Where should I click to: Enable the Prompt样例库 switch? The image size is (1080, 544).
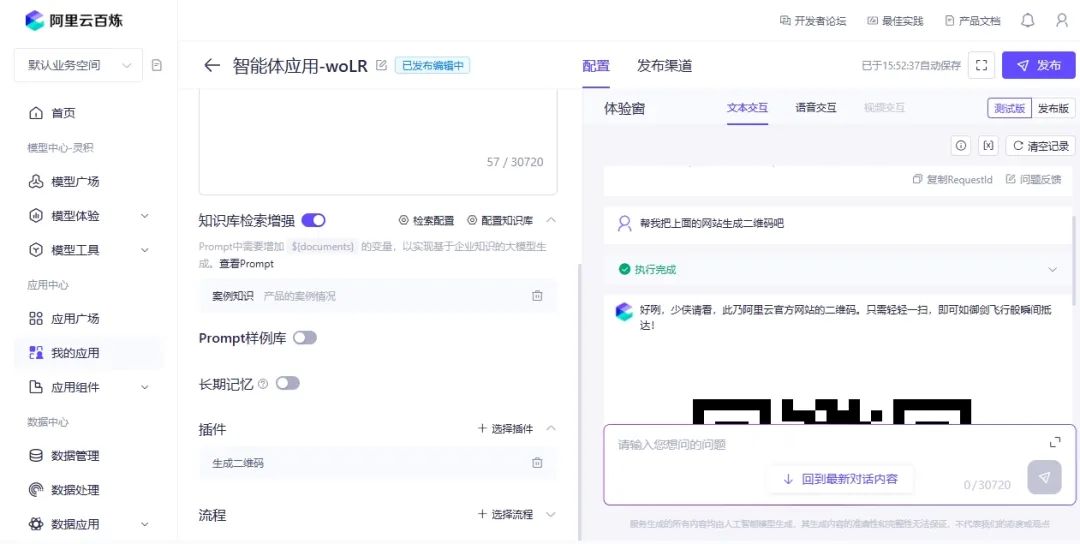click(x=304, y=338)
